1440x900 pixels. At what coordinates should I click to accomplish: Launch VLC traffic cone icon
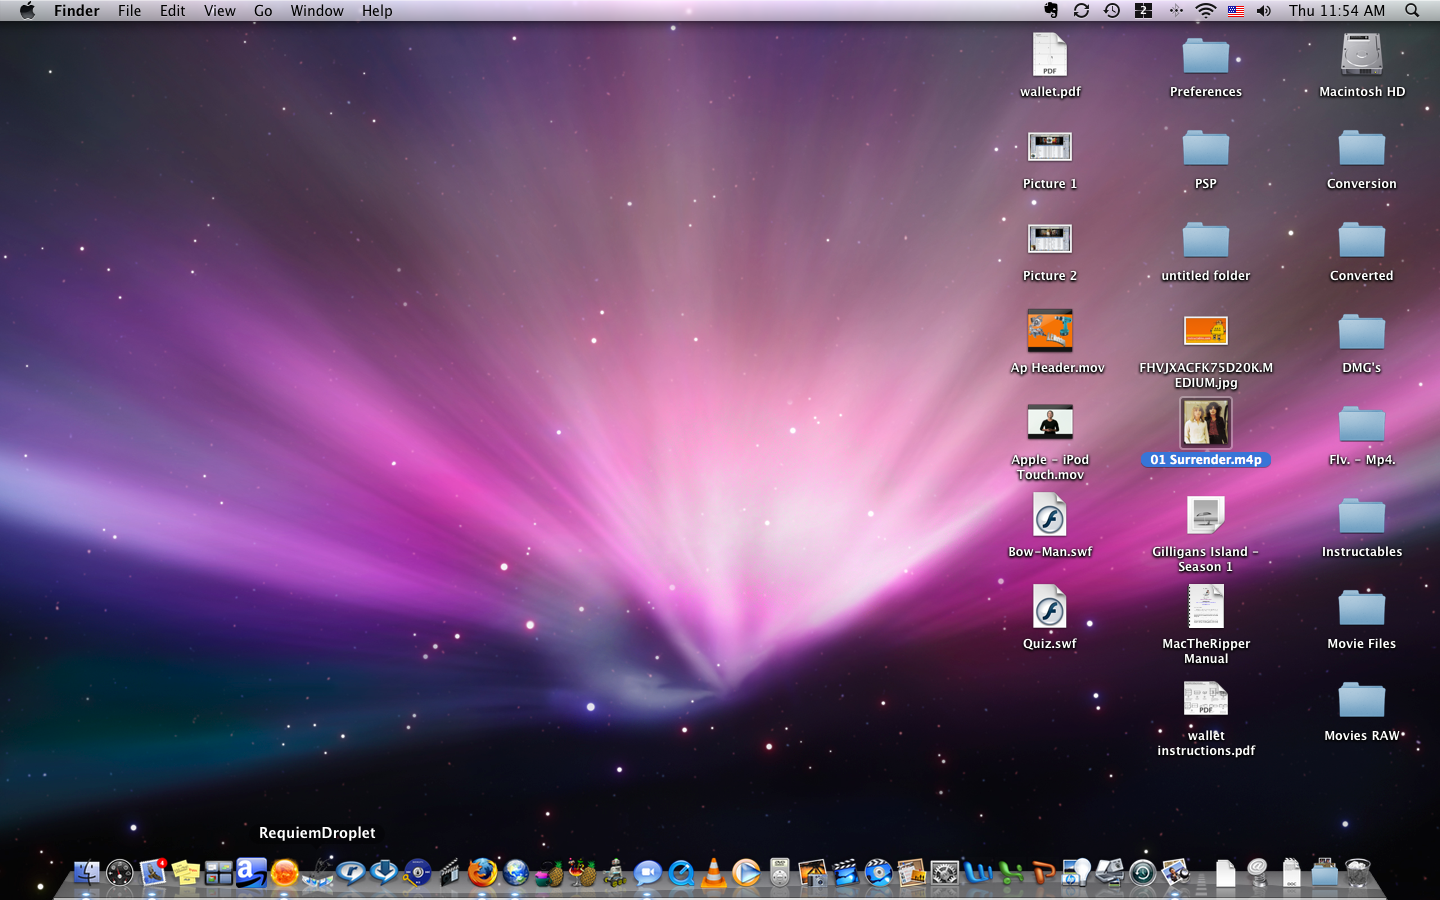(x=714, y=873)
